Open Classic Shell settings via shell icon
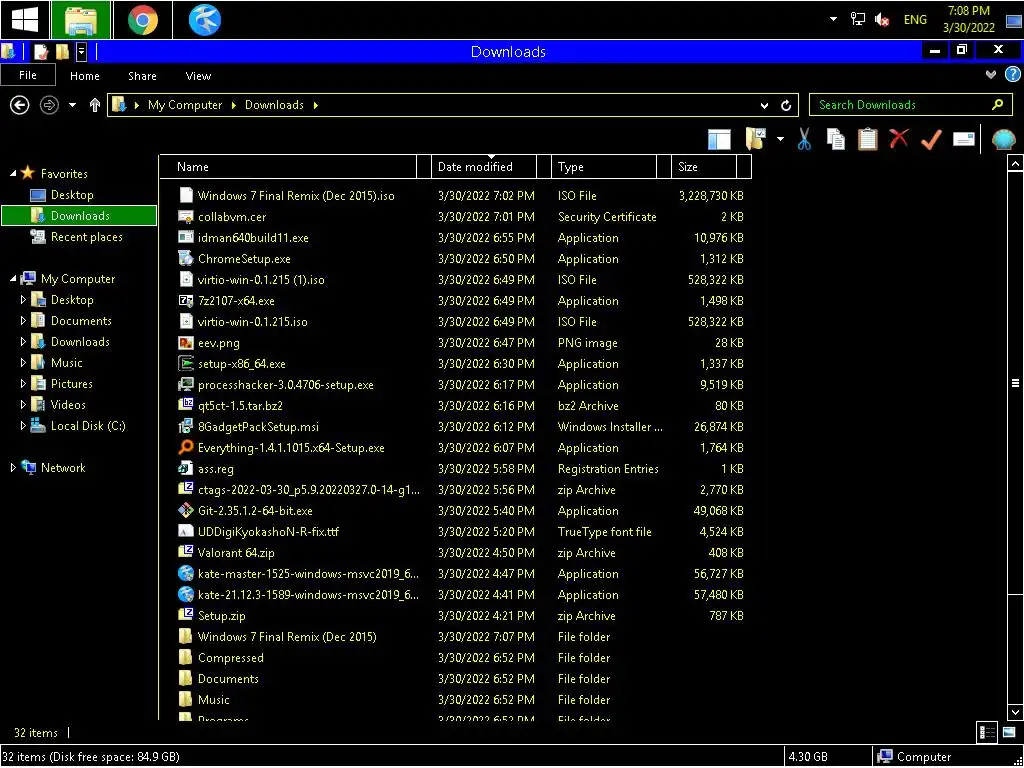Image resolution: width=1024 pixels, height=768 pixels. [1004, 139]
